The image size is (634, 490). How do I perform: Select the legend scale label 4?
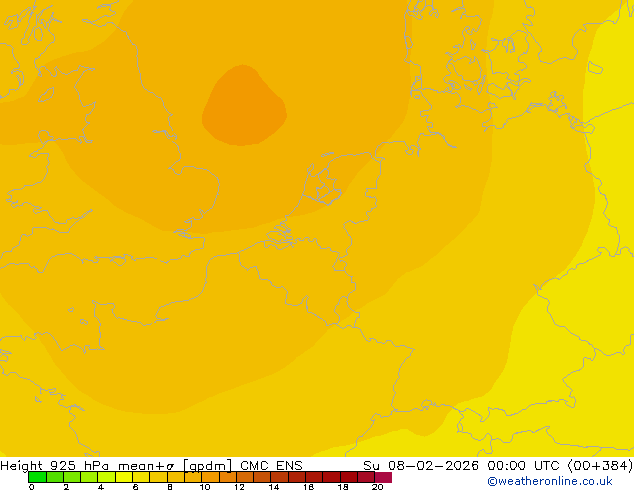[x=101, y=487]
